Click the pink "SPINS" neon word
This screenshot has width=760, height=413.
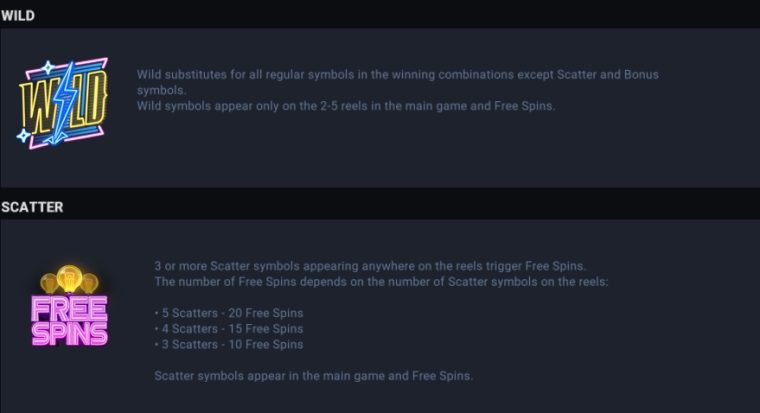(69, 334)
